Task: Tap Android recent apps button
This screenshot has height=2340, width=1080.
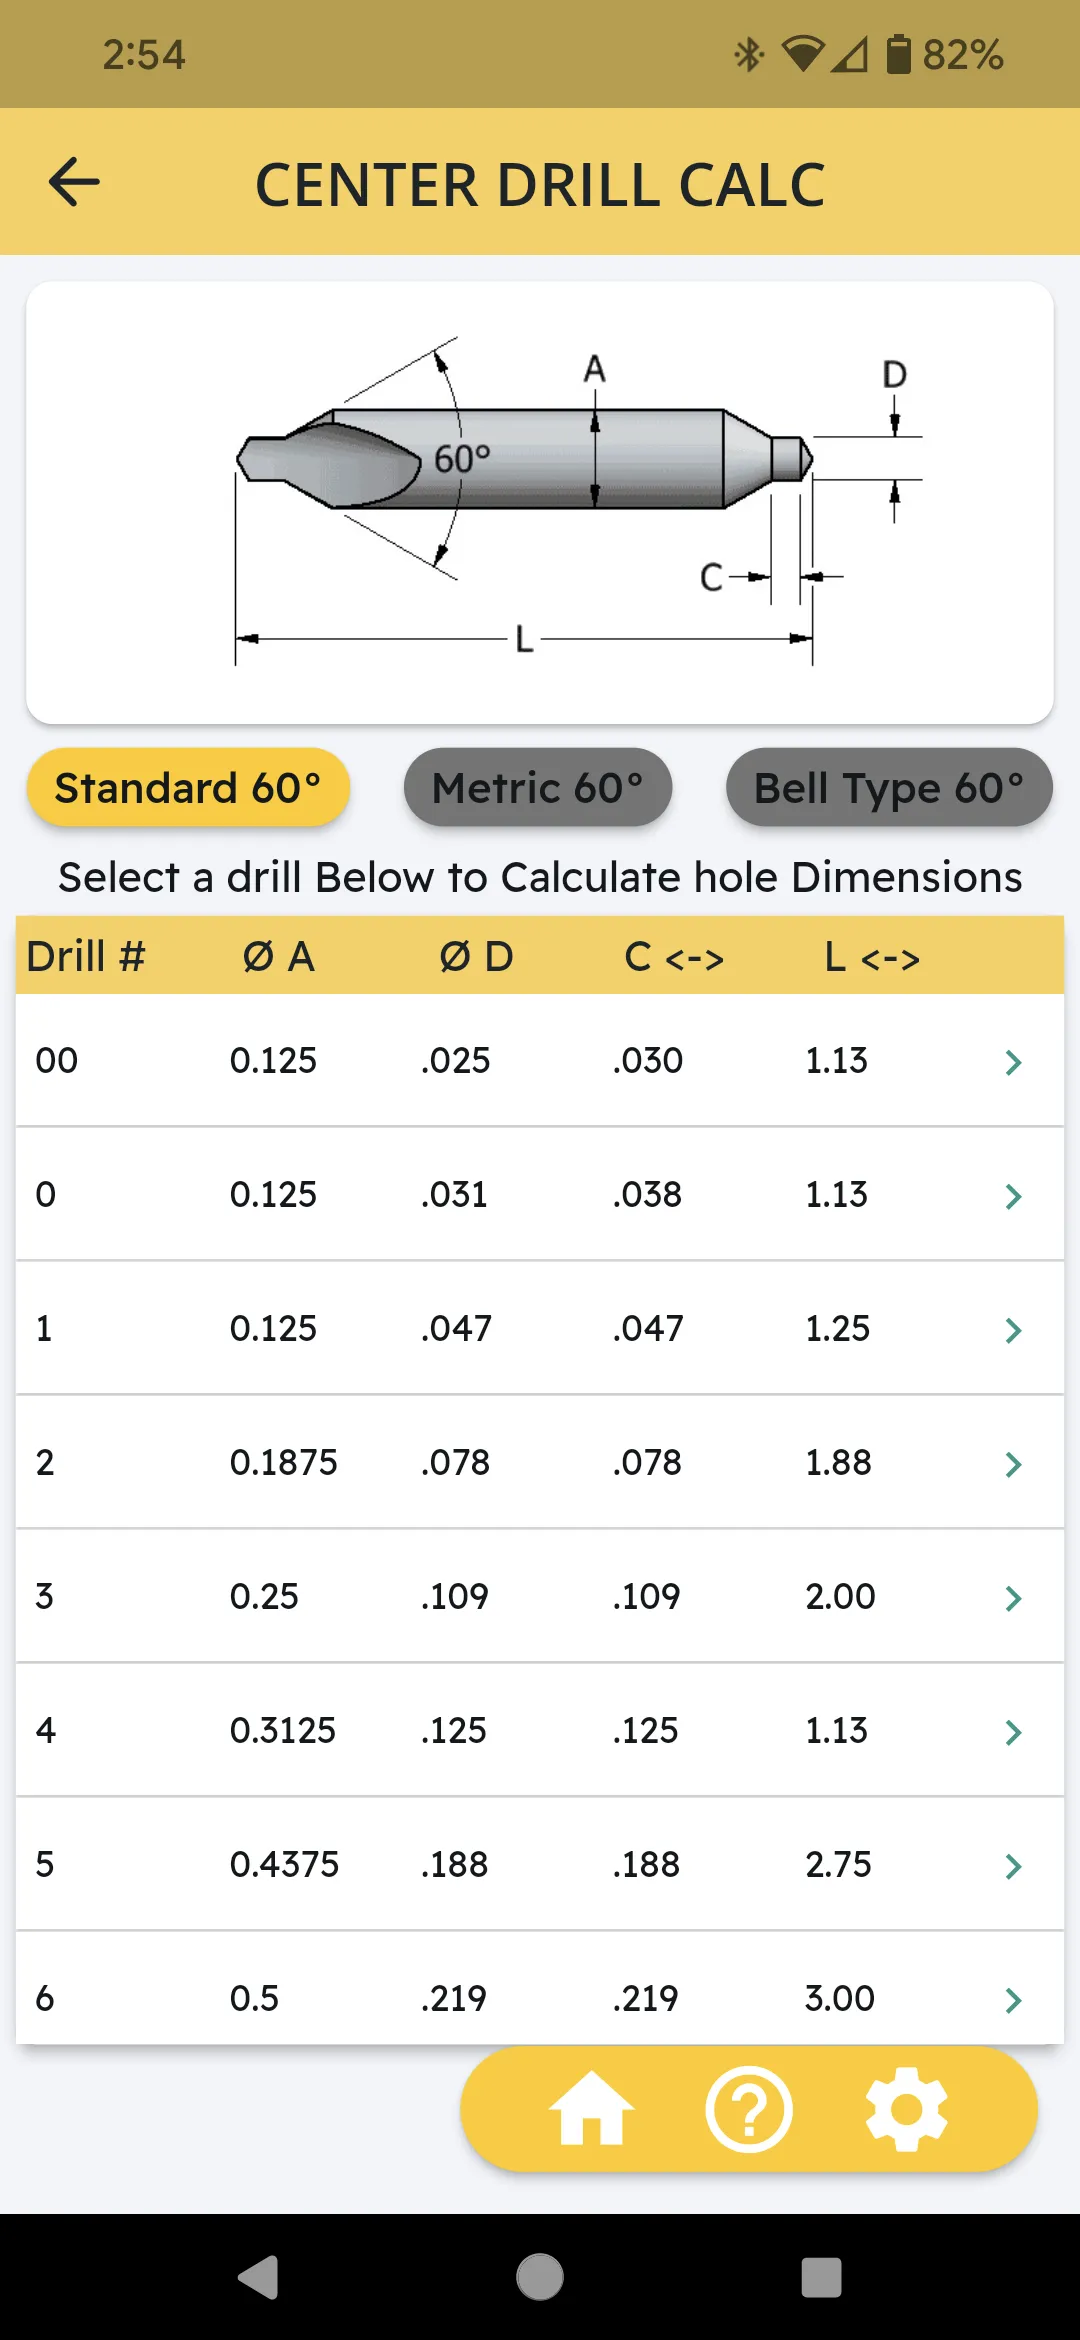Action: [821, 2278]
